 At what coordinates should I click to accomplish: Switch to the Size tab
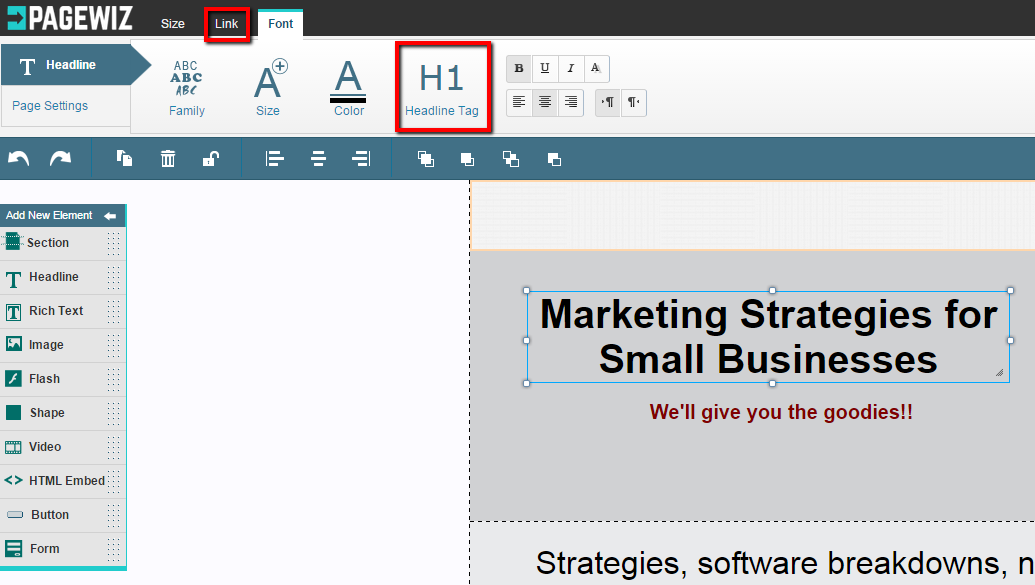click(x=173, y=23)
